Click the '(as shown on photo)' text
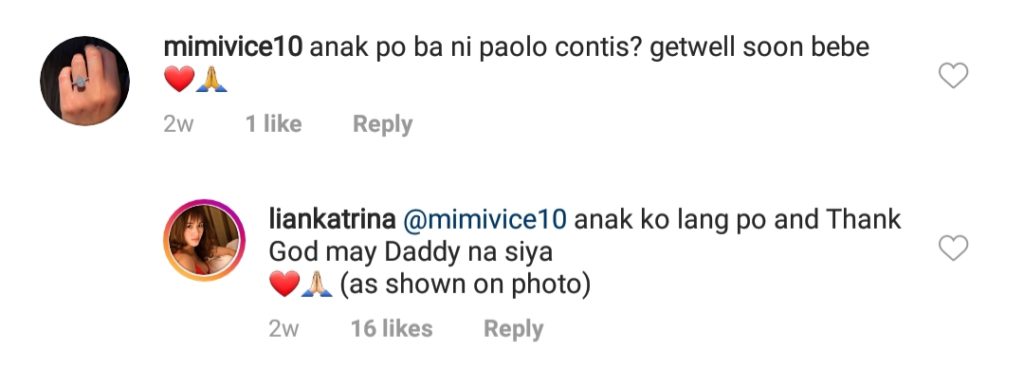Viewport: 1024px width, 388px height. point(464,285)
